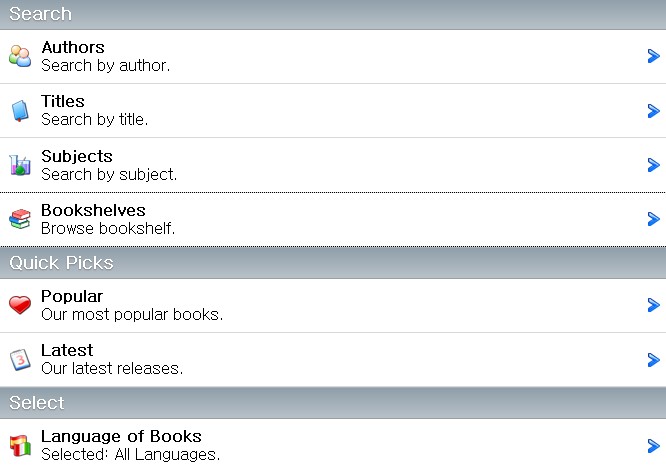The height and width of the screenshot is (467, 666).
Task: Click the red heart Popular icon
Action: (x=20, y=305)
